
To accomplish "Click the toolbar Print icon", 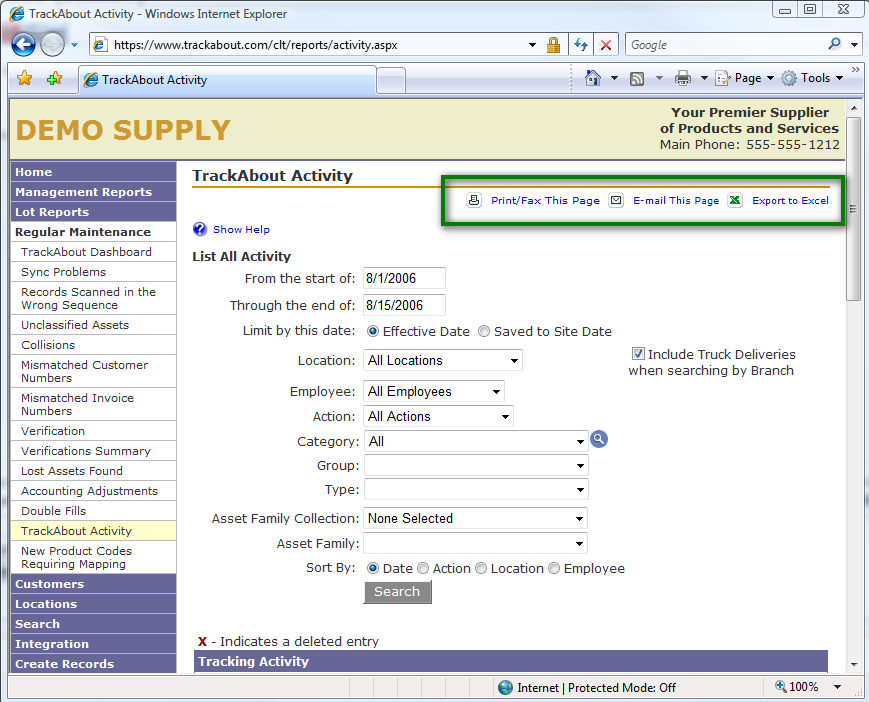I will (683, 79).
